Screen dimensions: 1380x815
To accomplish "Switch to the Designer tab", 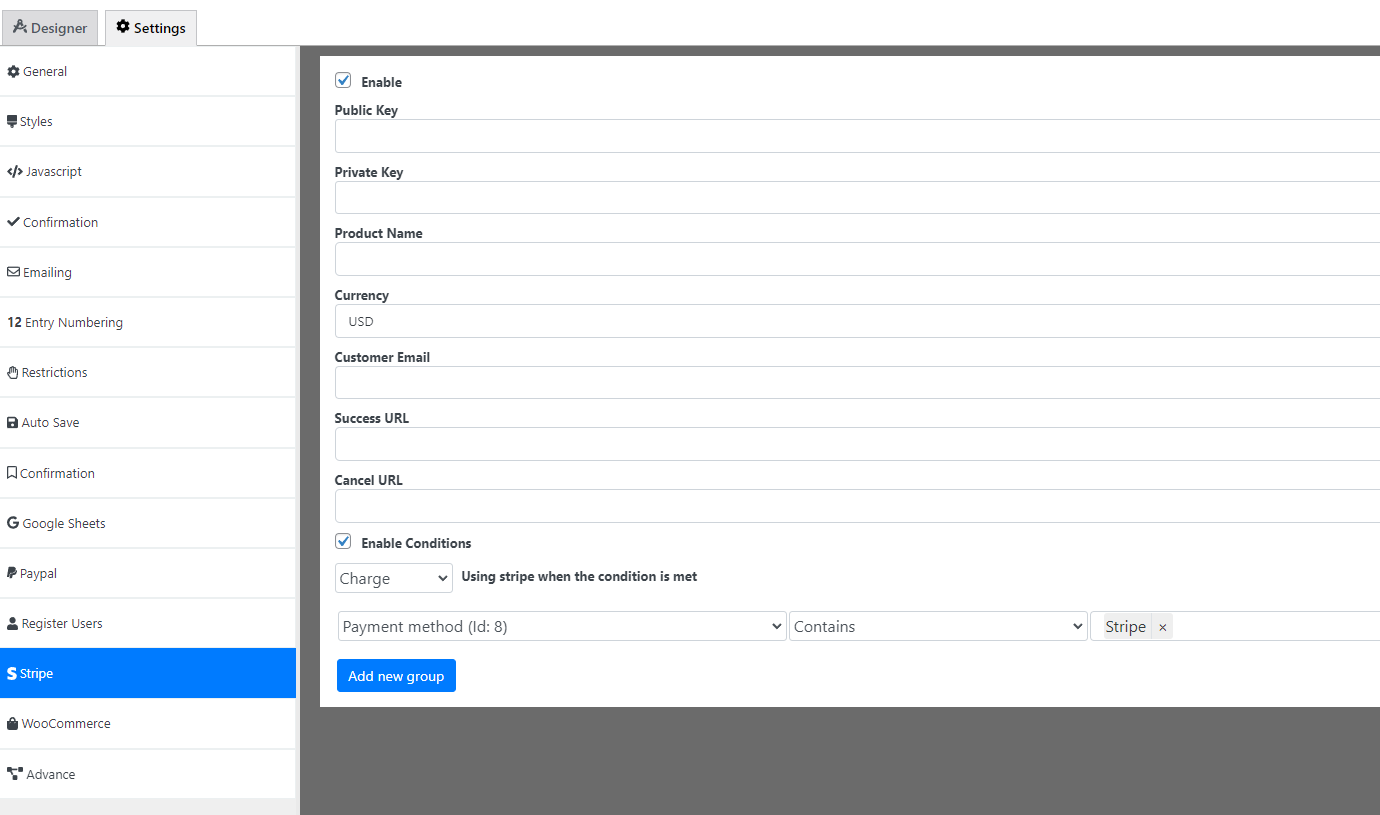I will (x=50, y=28).
